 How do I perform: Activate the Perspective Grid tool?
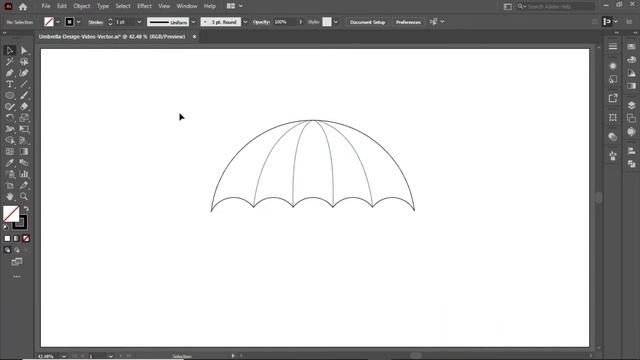tap(24, 140)
